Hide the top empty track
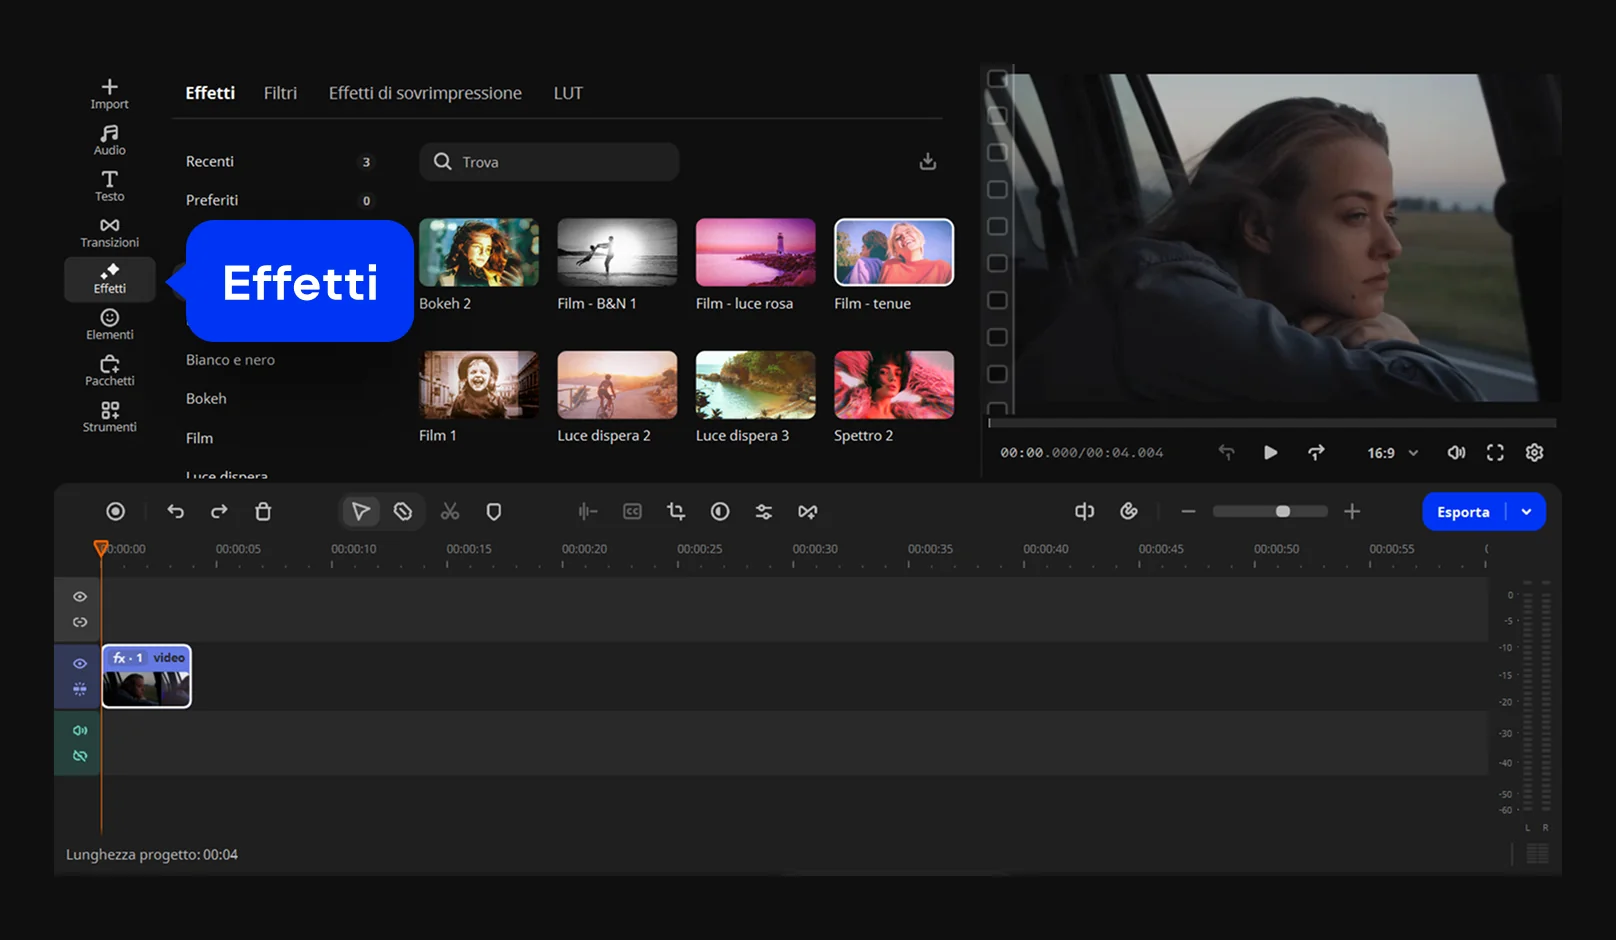1616x940 pixels. click(80, 597)
